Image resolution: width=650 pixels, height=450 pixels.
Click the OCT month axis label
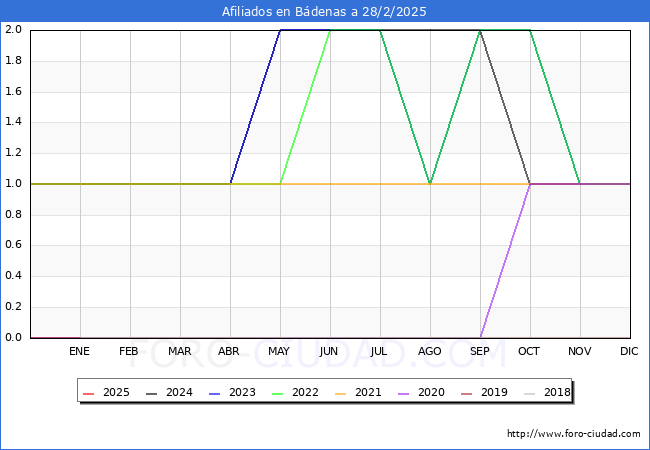(529, 351)
